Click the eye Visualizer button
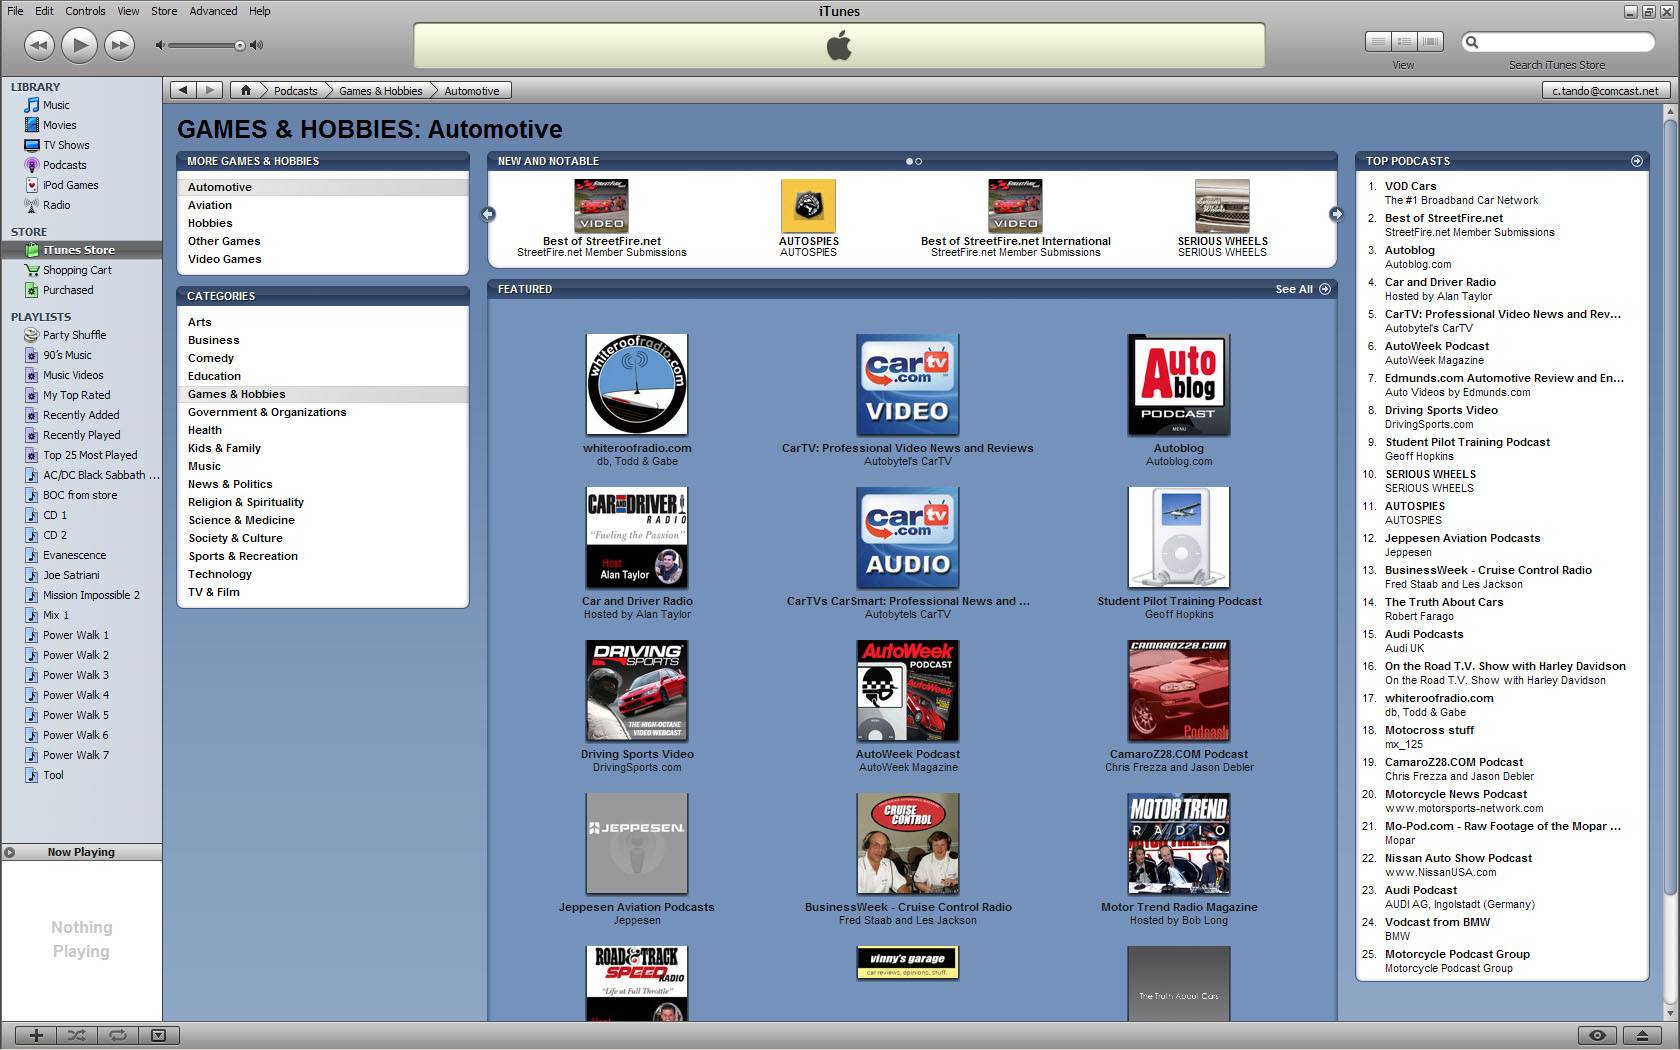 pyautogui.click(x=1597, y=1035)
